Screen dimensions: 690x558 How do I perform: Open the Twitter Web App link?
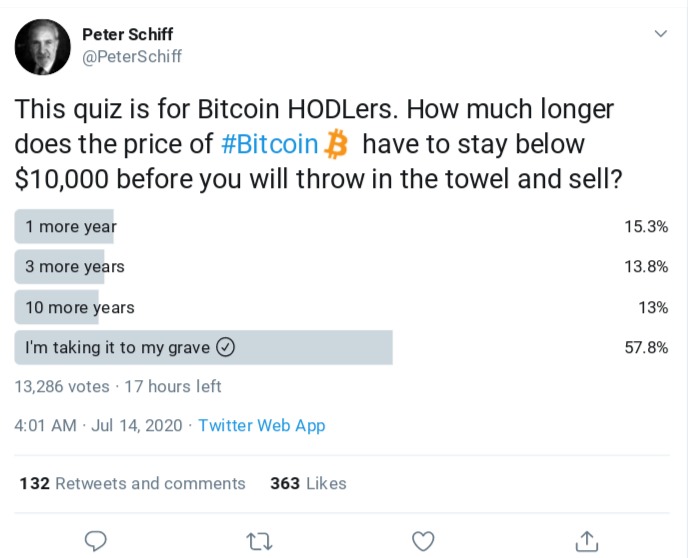(262, 426)
